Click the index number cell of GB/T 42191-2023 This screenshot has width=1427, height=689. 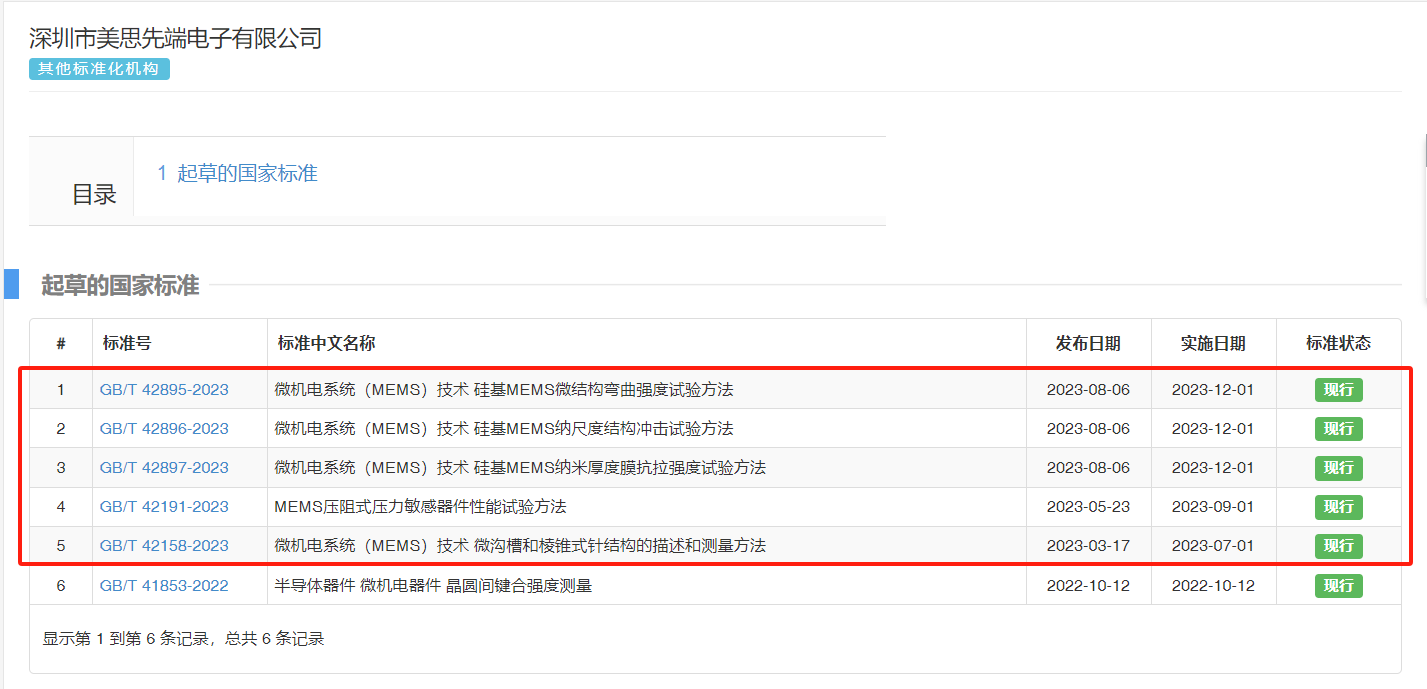(x=61, y=507)
